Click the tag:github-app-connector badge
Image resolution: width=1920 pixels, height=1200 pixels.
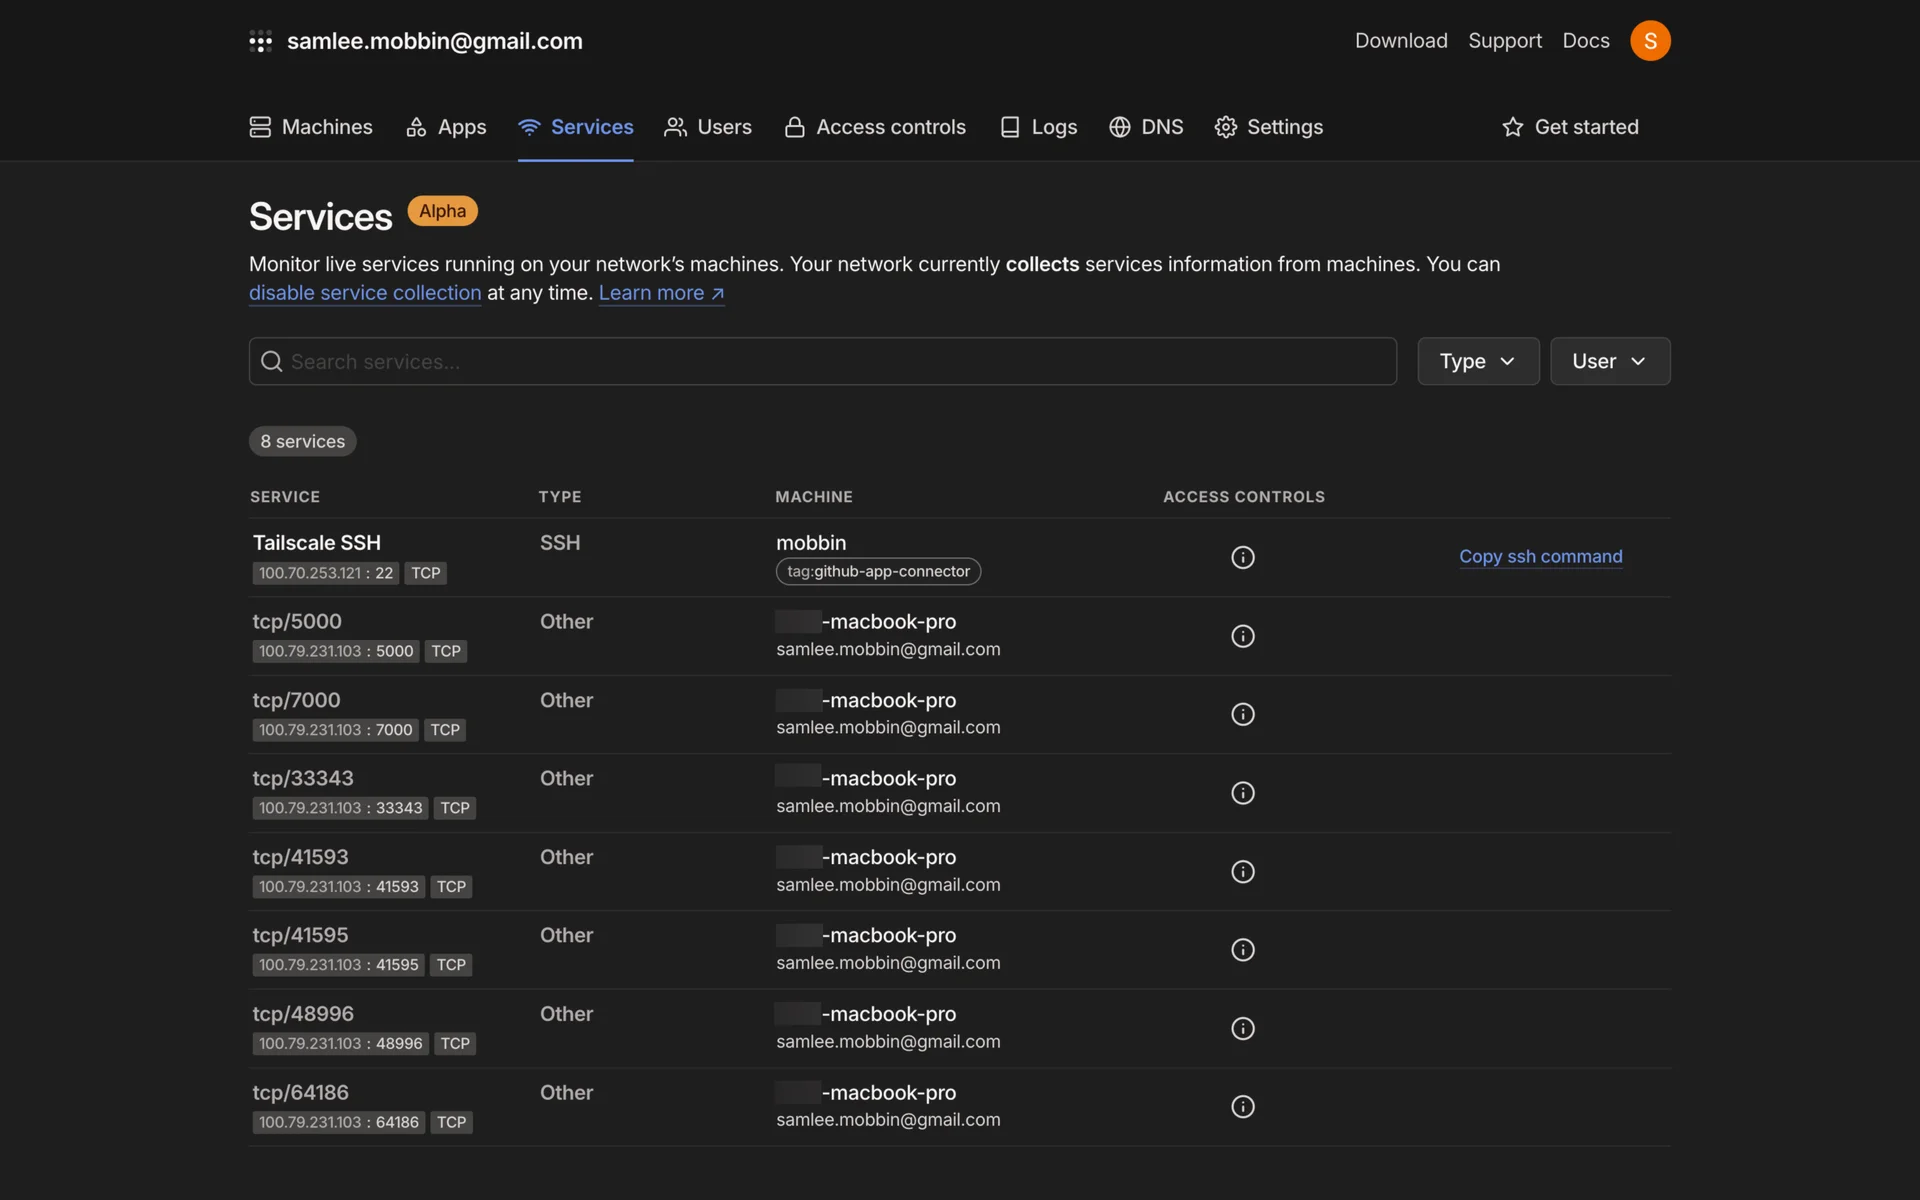[878, 572]
